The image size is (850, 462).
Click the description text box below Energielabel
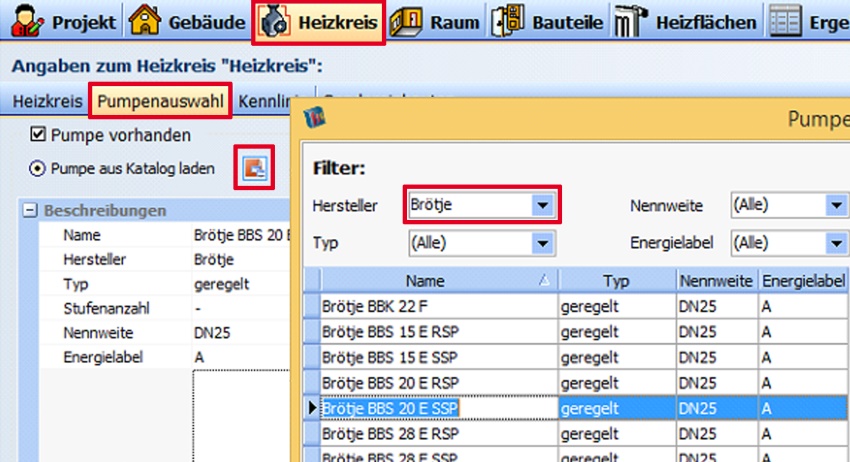tap(241, 415)
